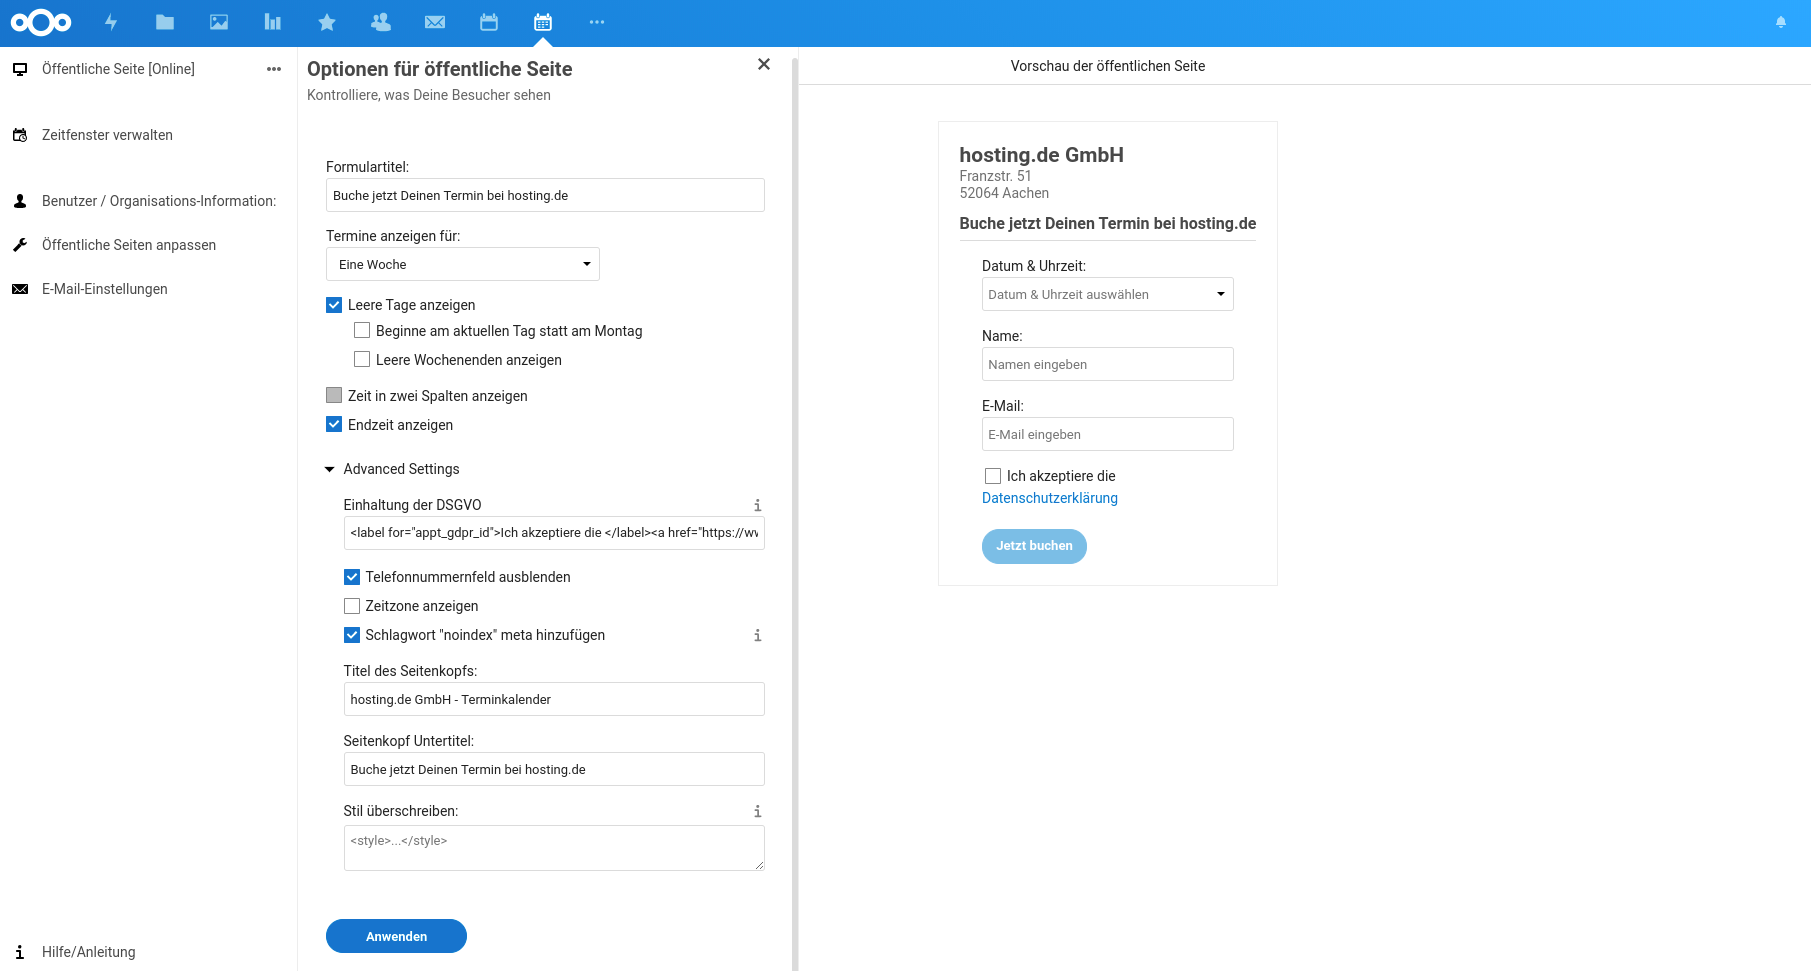Screen dimensions: 1811x971
Task: Show info for Einhaltung der DSGVO
Action: click(x=757, y=505)
